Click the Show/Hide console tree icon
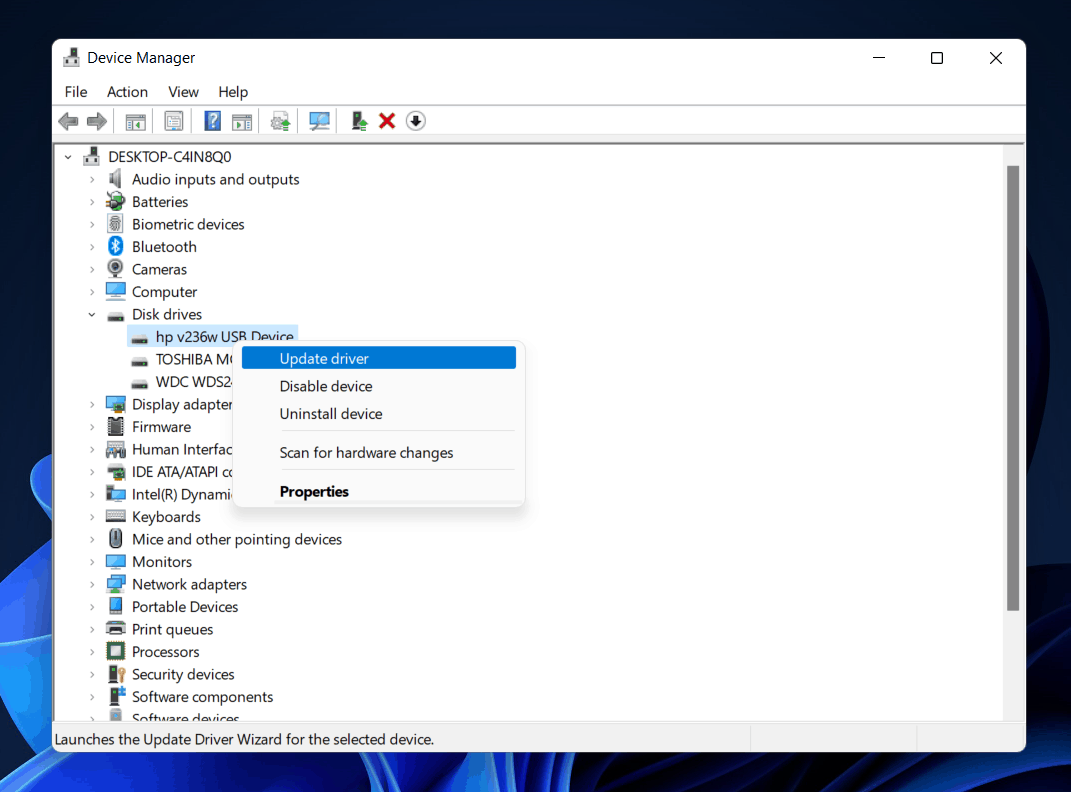Image resolution: width=1071 pixels, height=792 pixels. (135, 121)
